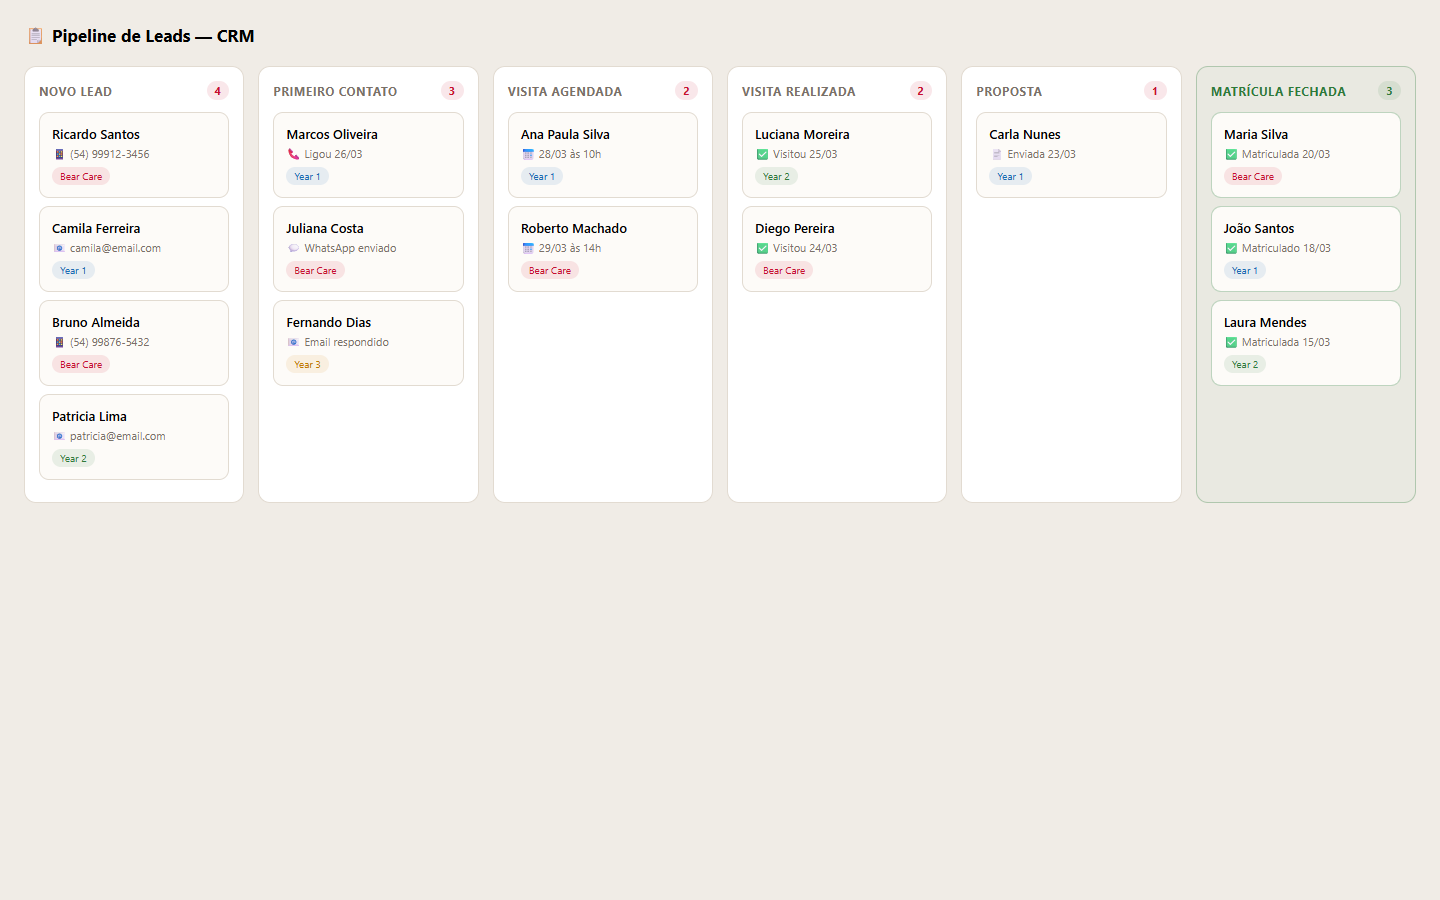The height and width of the screenshot is (900, 1440).
Task: Click the calendar icon on Roberto Machado card
Action: pyautogui.click(x=527, y=248)
